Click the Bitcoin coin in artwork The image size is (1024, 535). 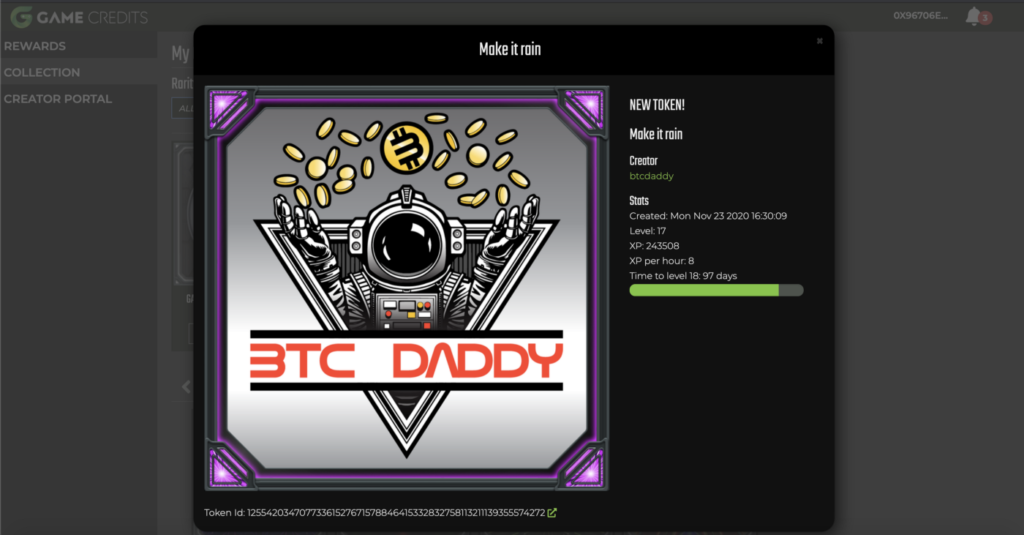pyautogui.click(x=406, y=148)
